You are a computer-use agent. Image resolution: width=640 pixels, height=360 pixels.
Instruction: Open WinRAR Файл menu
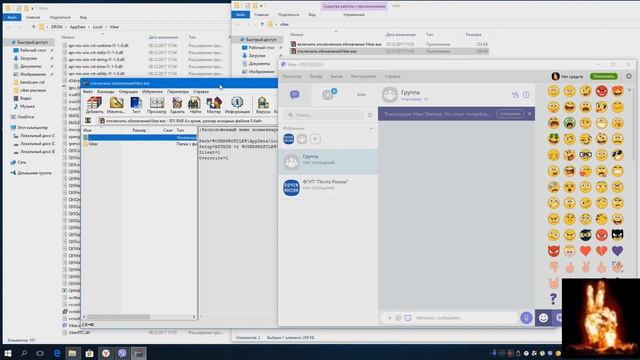tap(88, 92)
